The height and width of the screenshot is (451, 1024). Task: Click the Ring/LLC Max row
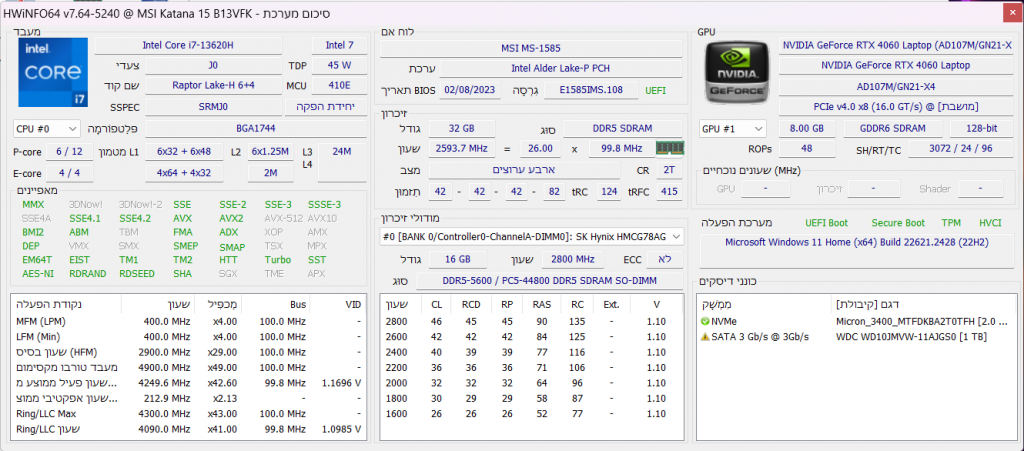tap(187, 414)
